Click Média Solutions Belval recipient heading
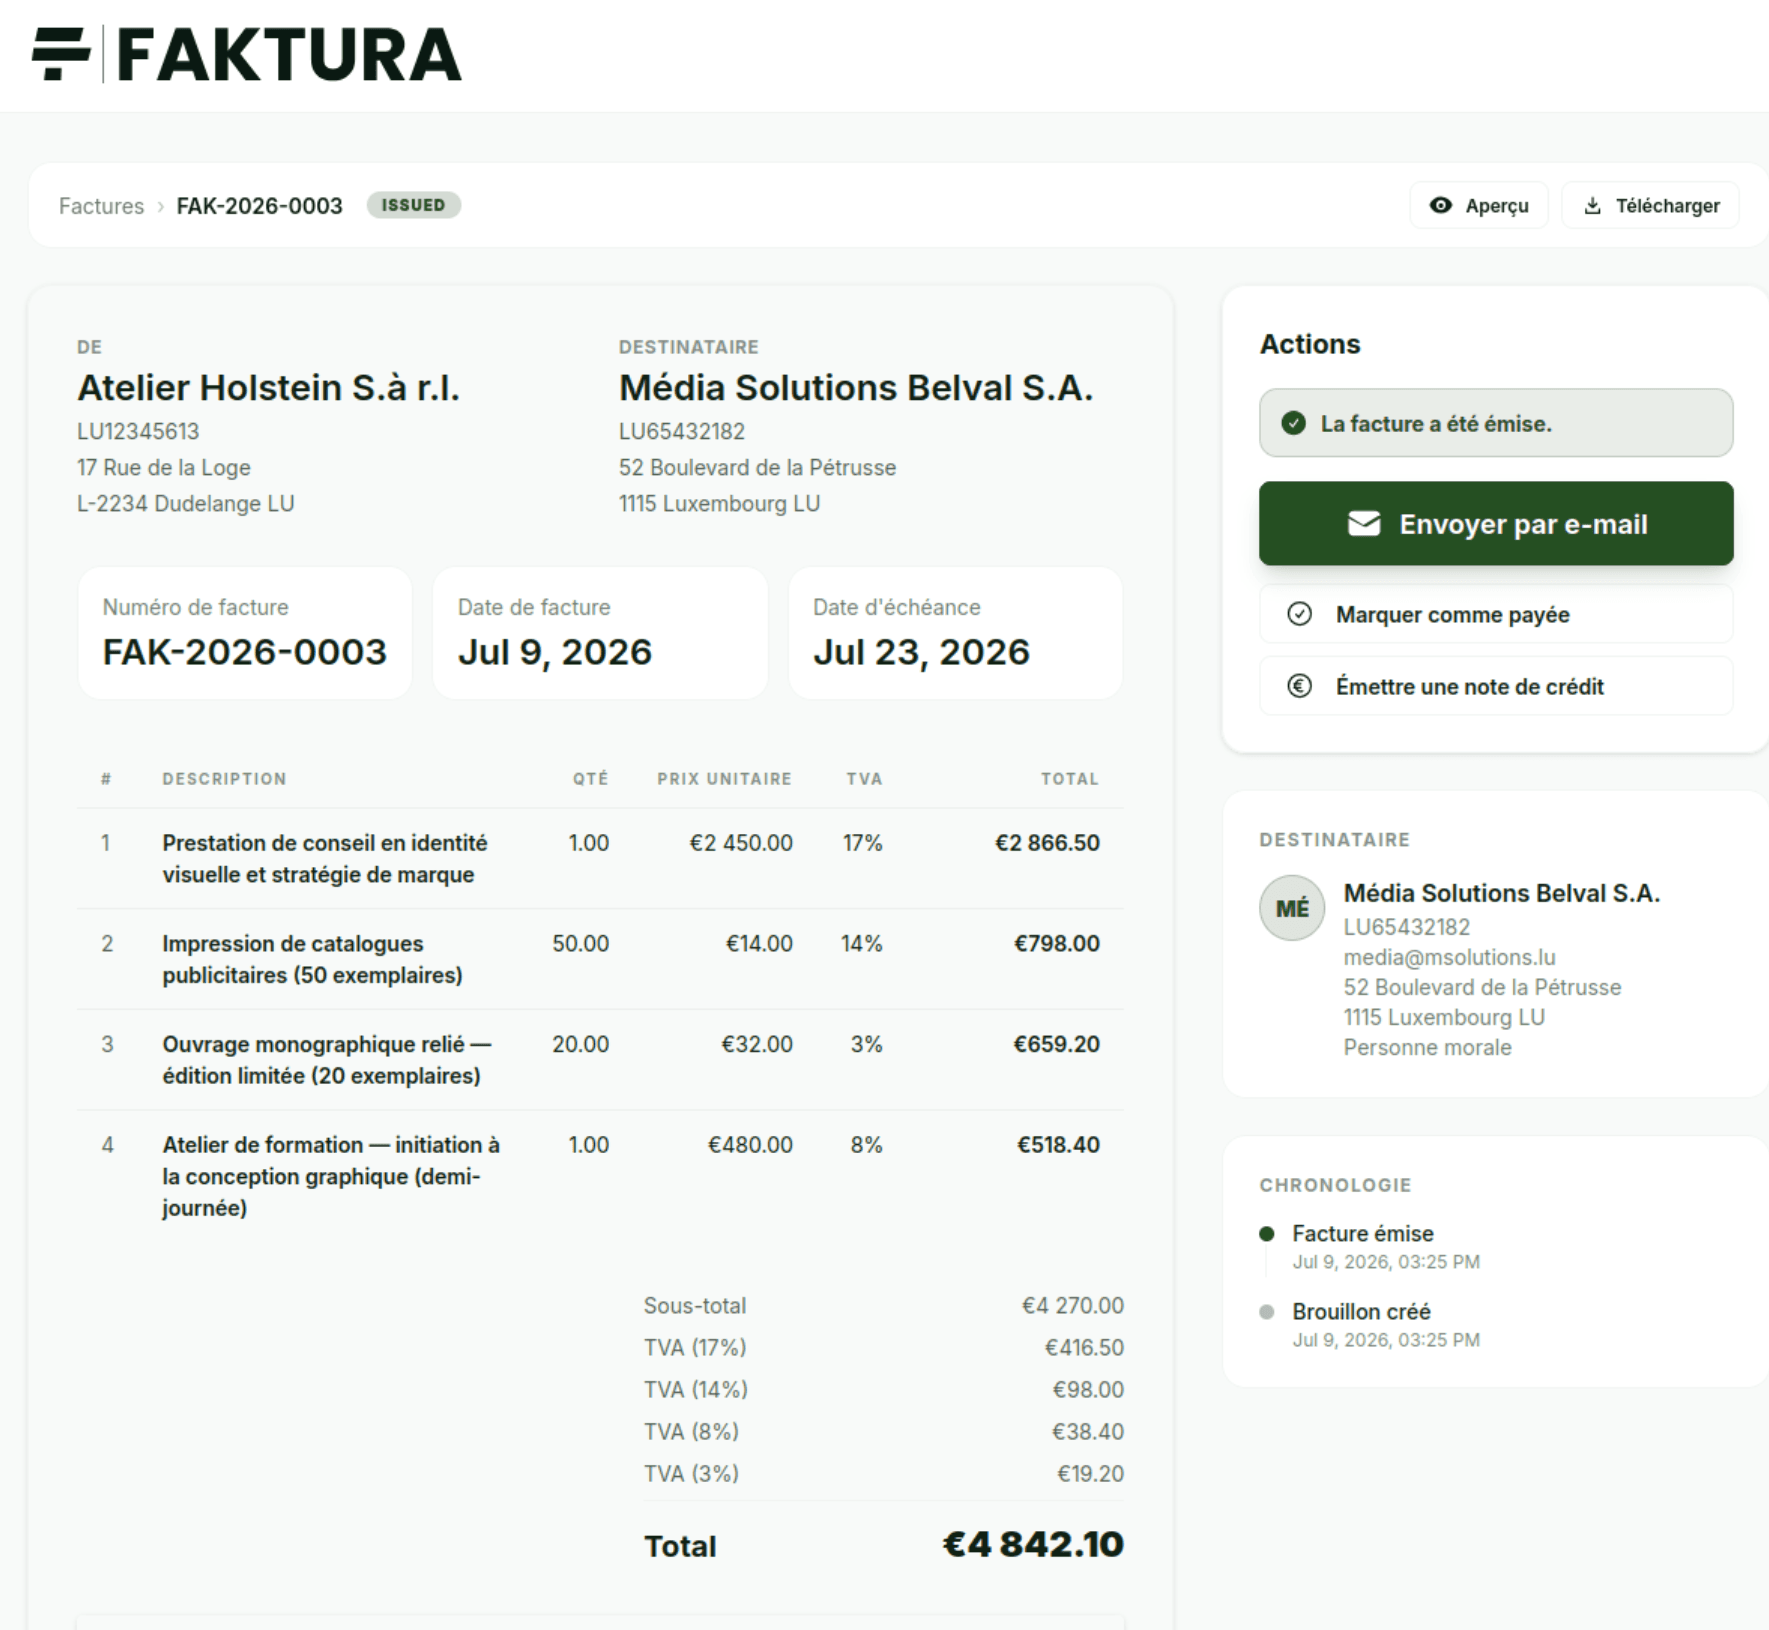Screen dimensions: 1769x1630 point(856,388)
